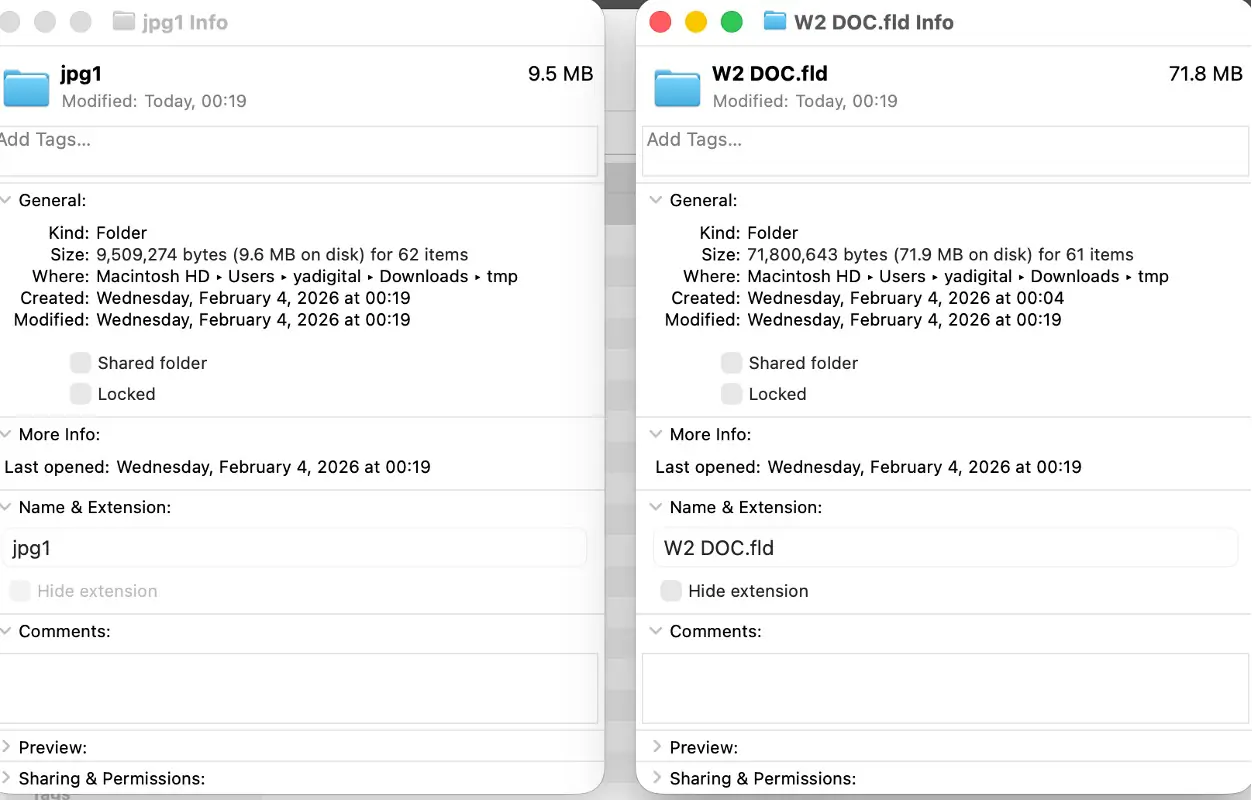The width and height of the screenshot is (1252, 800).
Task: Click the small folder icon in jpg1 Info title bar
Action: tap(124, 21)
